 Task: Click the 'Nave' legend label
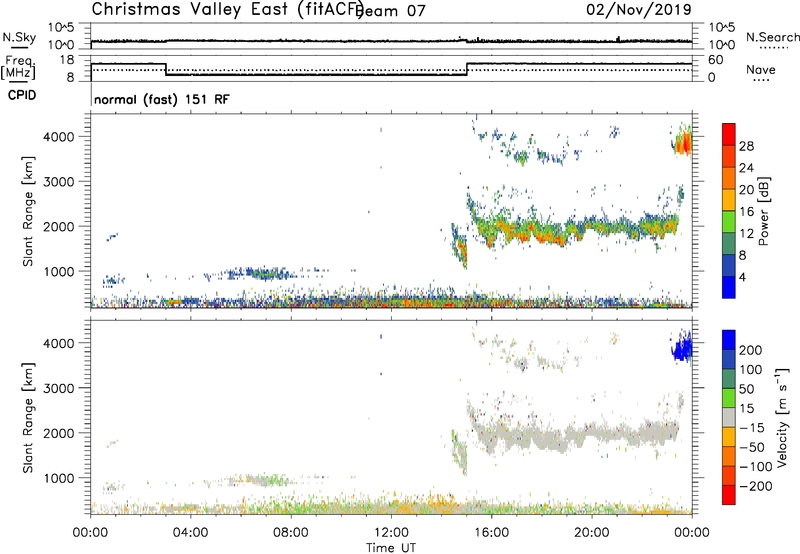pos(761,69)
